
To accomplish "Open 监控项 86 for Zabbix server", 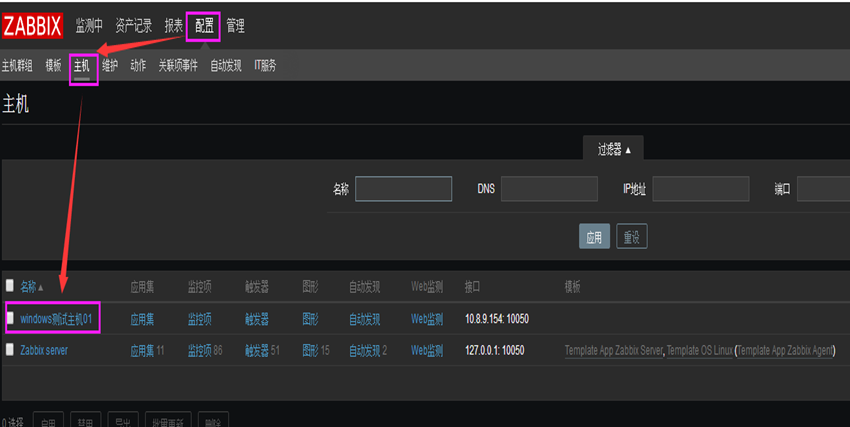I will [x=199, y=351].
